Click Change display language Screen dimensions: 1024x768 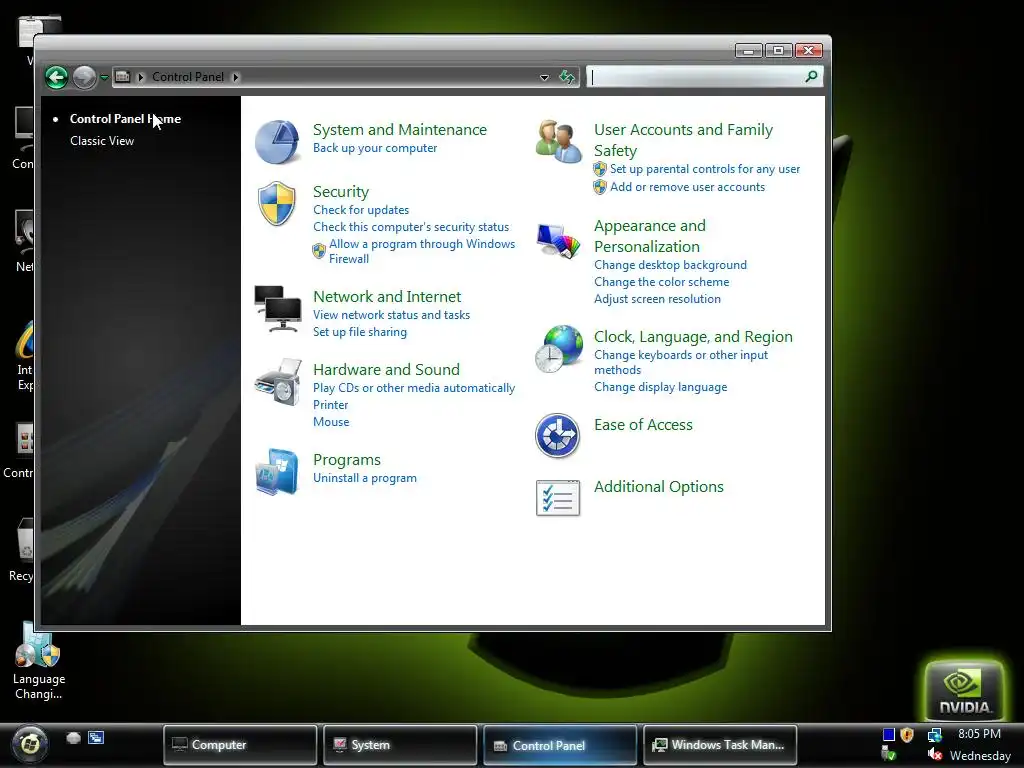click(660, 387)
